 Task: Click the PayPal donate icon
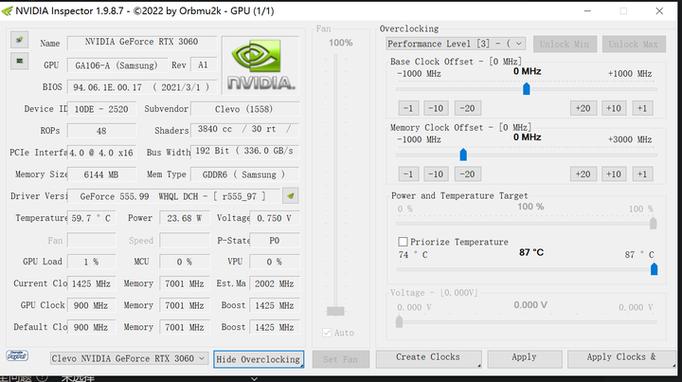(x=17, y=355)
